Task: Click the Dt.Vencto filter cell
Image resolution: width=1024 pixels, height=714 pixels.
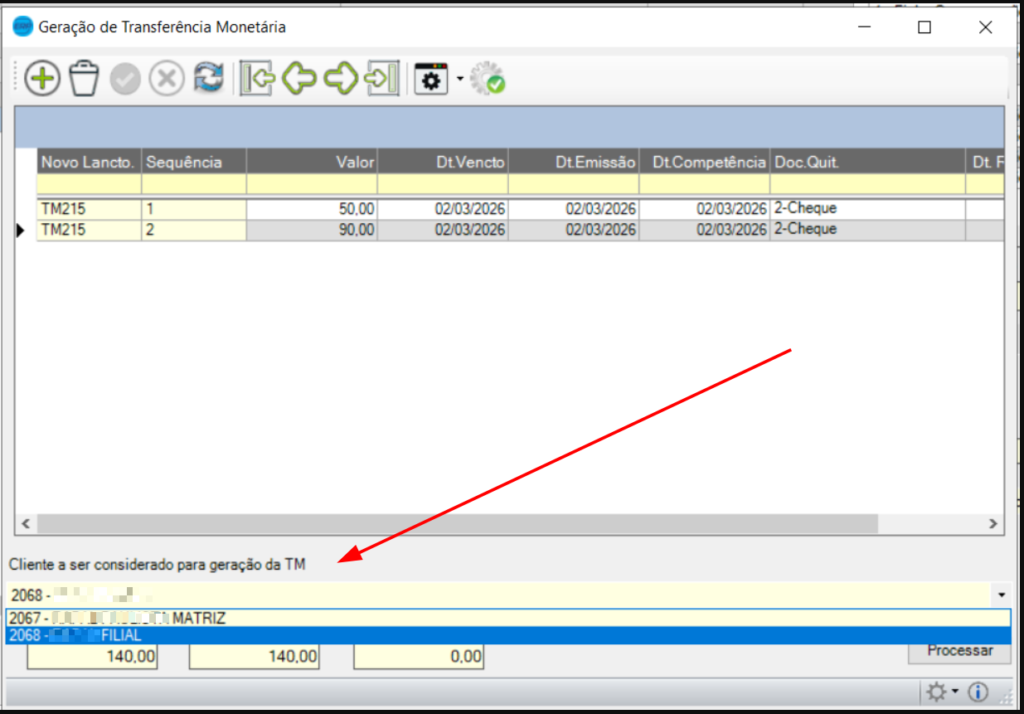Action: pos(442,185)
